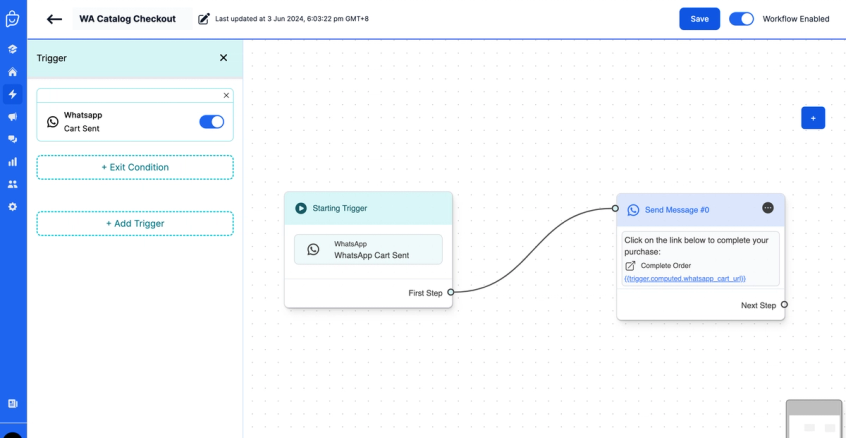Click the Next Step output connector
The height and width of the screenshot is (438, 846).
tap(784, 305)
